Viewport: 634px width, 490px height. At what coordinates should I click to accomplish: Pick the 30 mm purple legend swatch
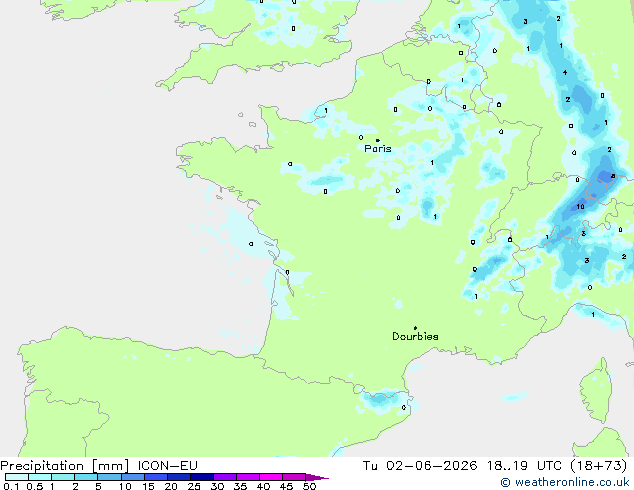point(224,477)
